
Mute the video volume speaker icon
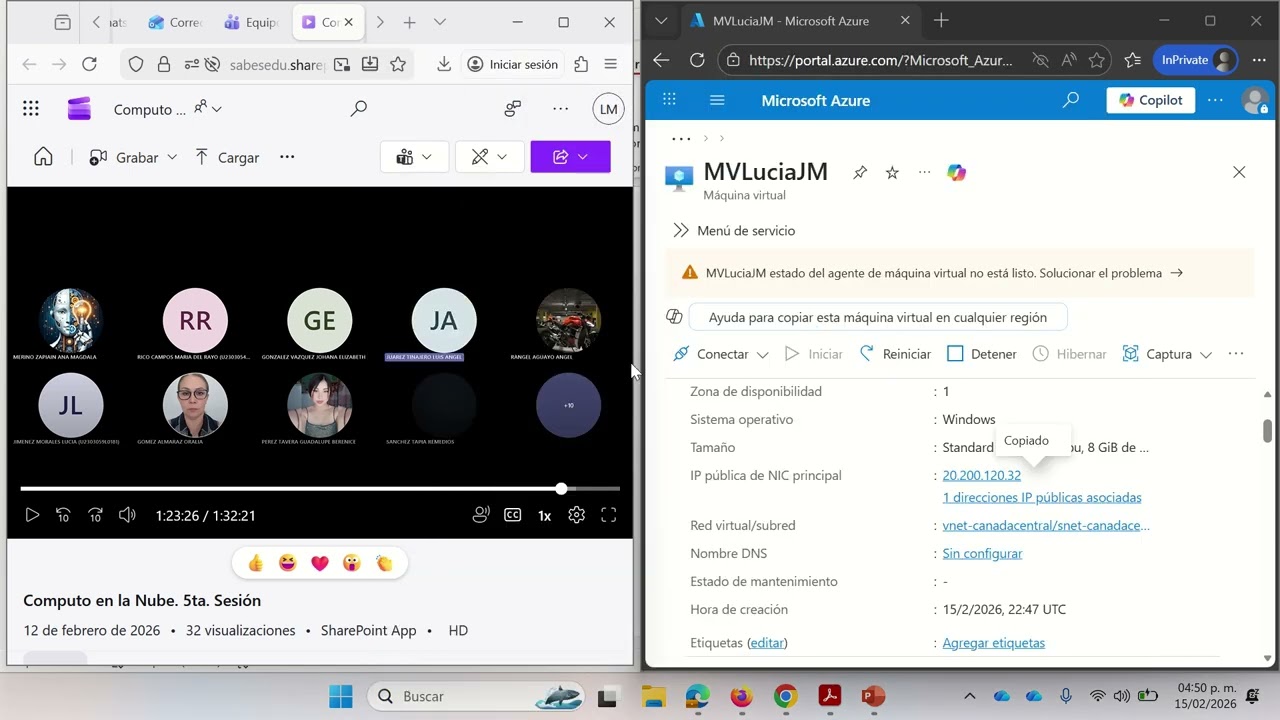tap(127, 515)
